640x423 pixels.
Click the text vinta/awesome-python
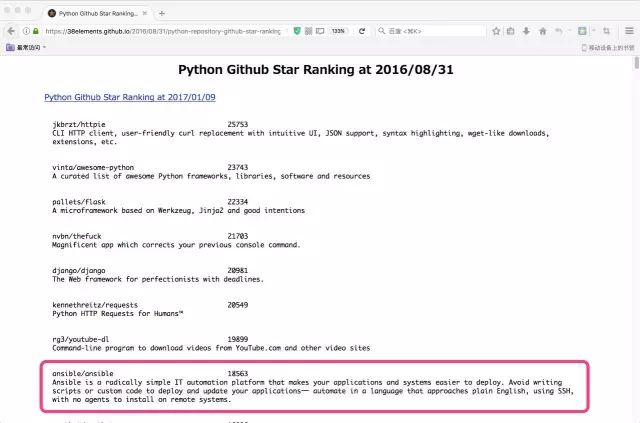pos(93,167)
